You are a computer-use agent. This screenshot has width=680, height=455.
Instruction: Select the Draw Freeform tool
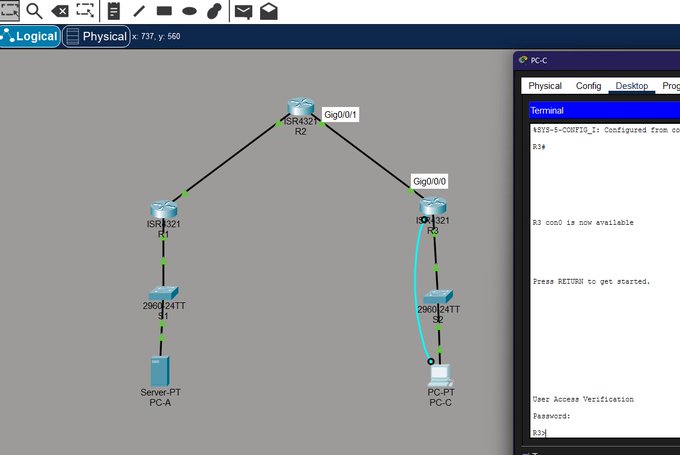(x=215, y=11)
